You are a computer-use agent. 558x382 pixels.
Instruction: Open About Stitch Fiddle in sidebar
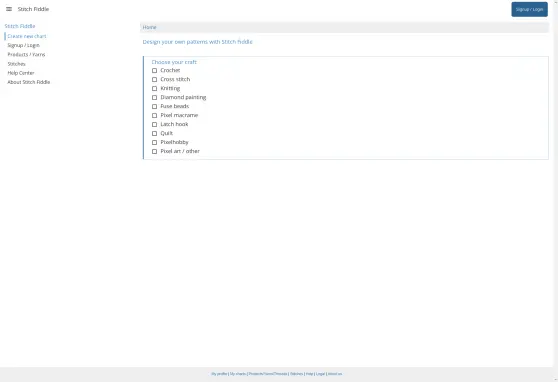tap(29, 82)
